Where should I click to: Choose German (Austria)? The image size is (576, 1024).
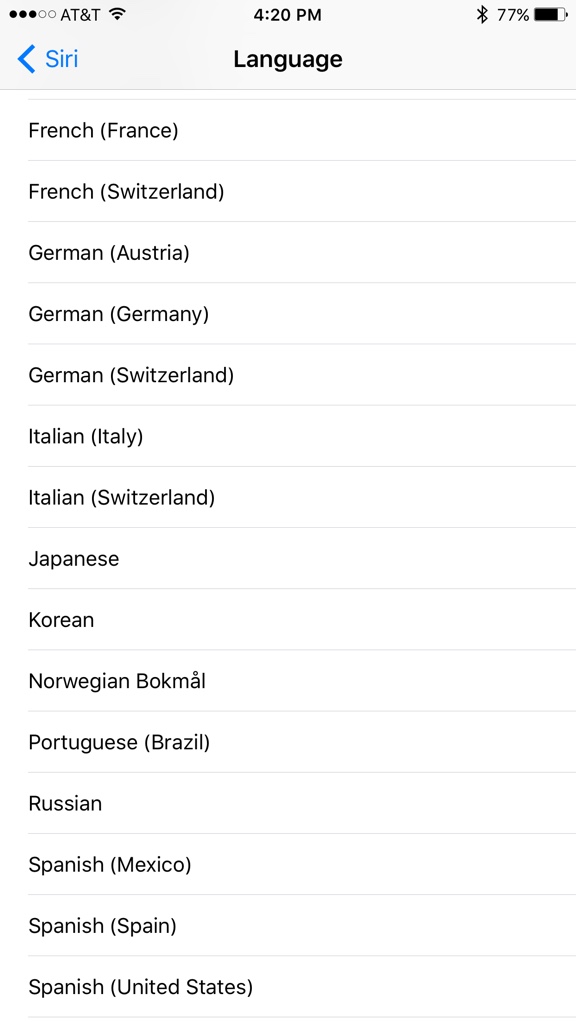[x=288, y=253]
